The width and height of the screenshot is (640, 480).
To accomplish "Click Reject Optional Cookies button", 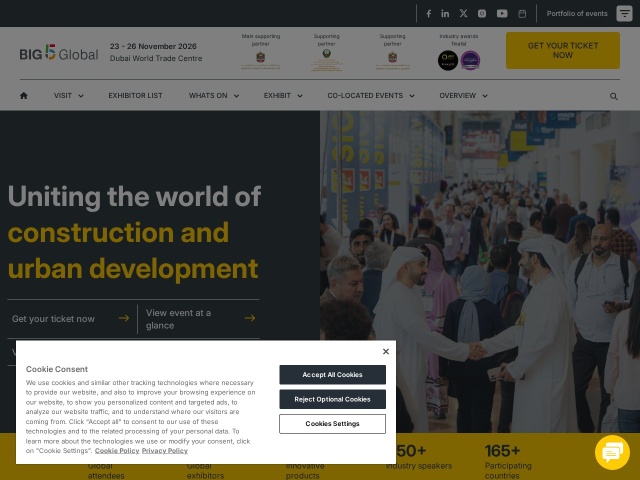I will [332, 399].
